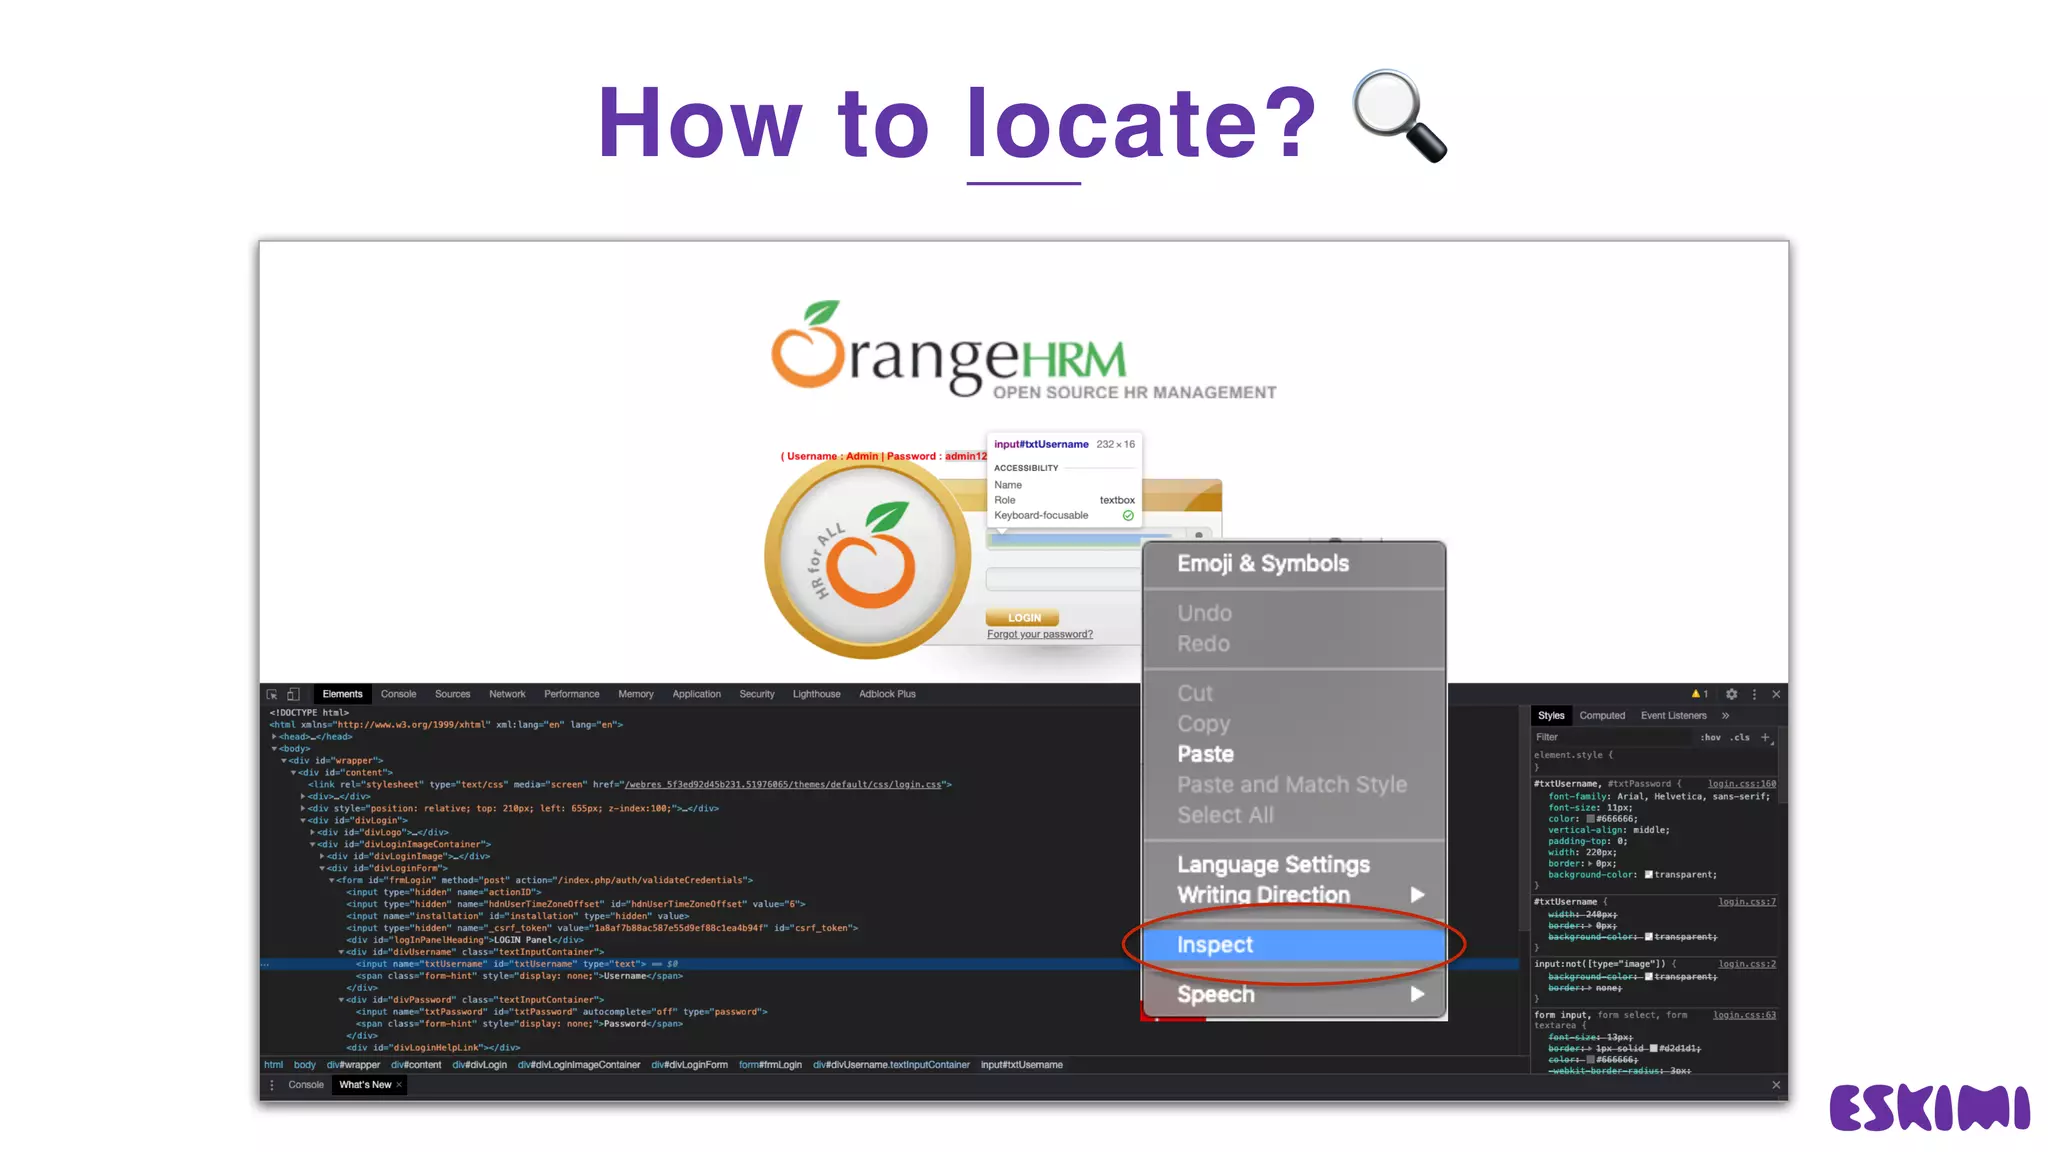Screen dimensions: 2048x1152
Task: Collapse the div id content node
Action: click(x=294, y=773)
